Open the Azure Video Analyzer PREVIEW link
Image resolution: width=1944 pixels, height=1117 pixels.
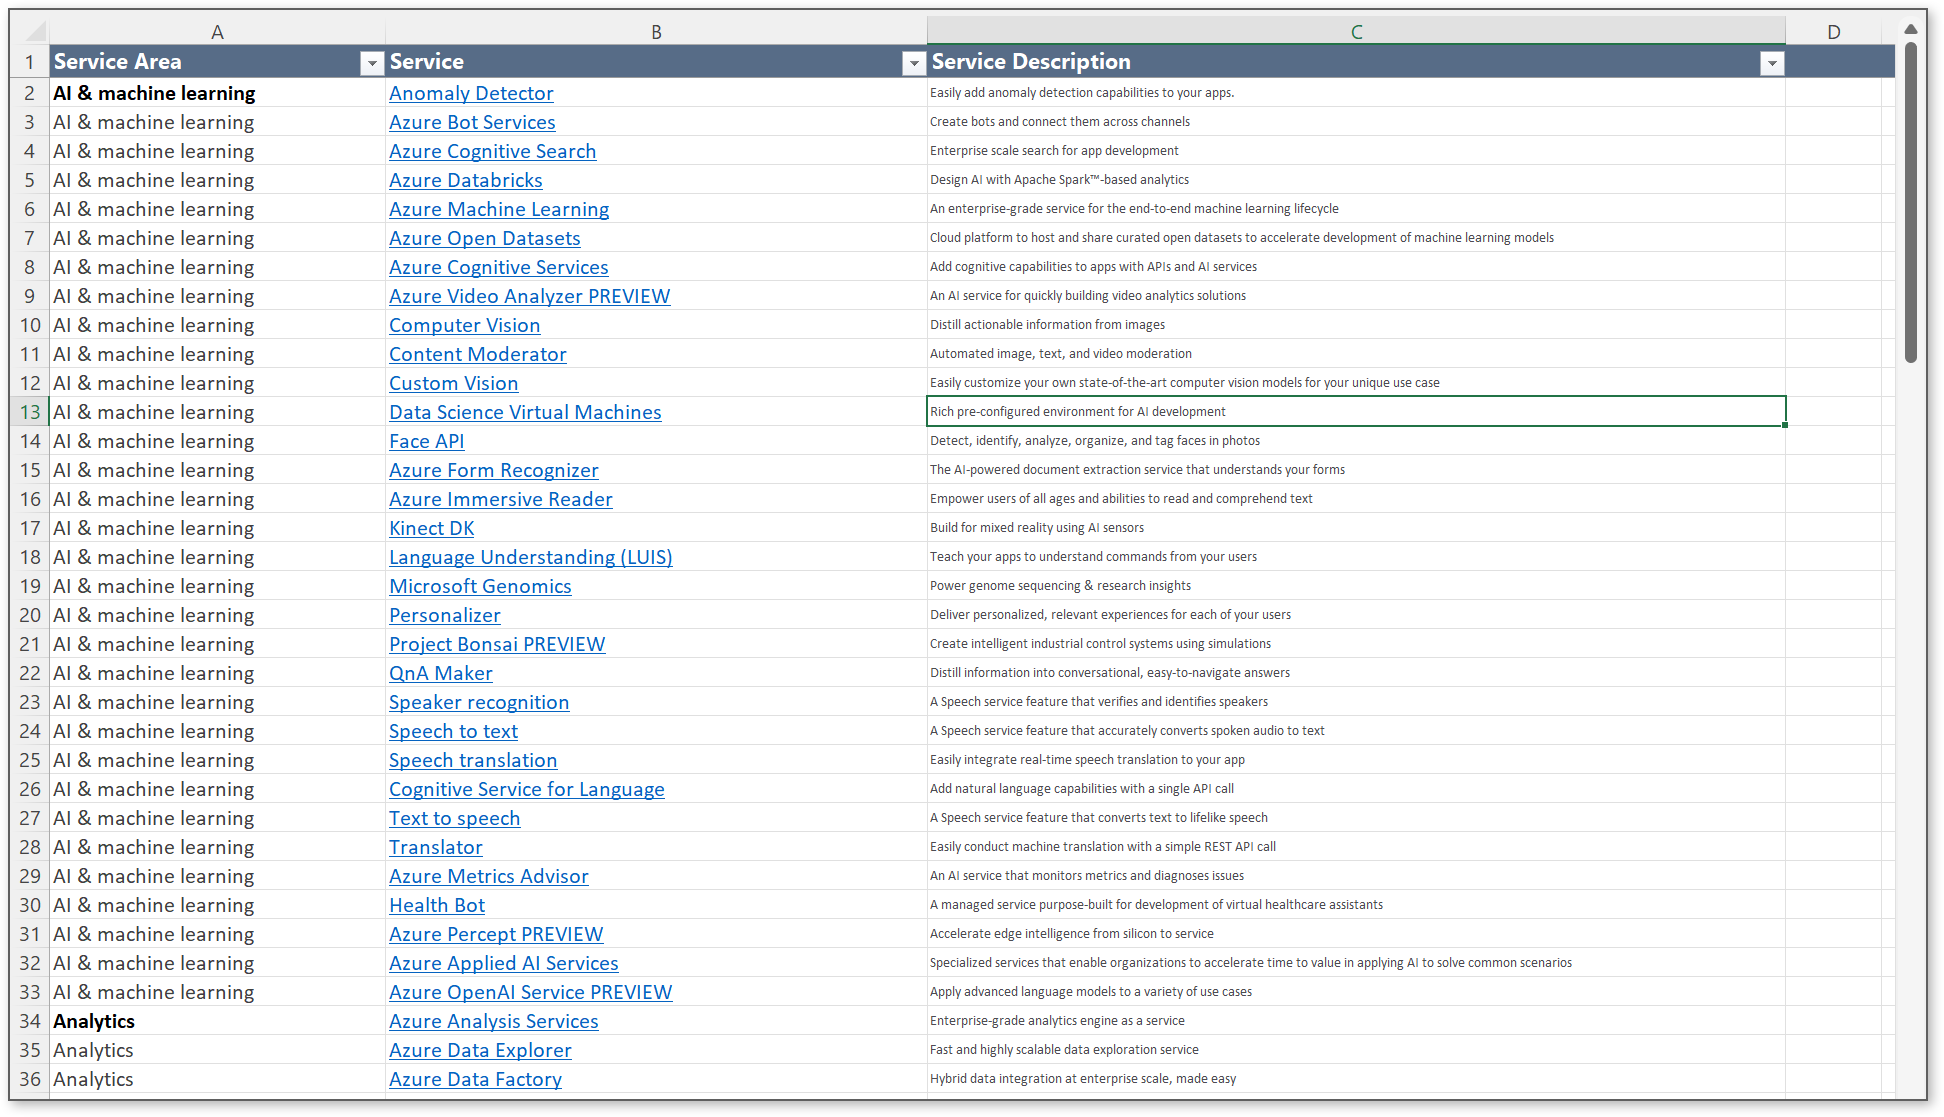(530, 296)
